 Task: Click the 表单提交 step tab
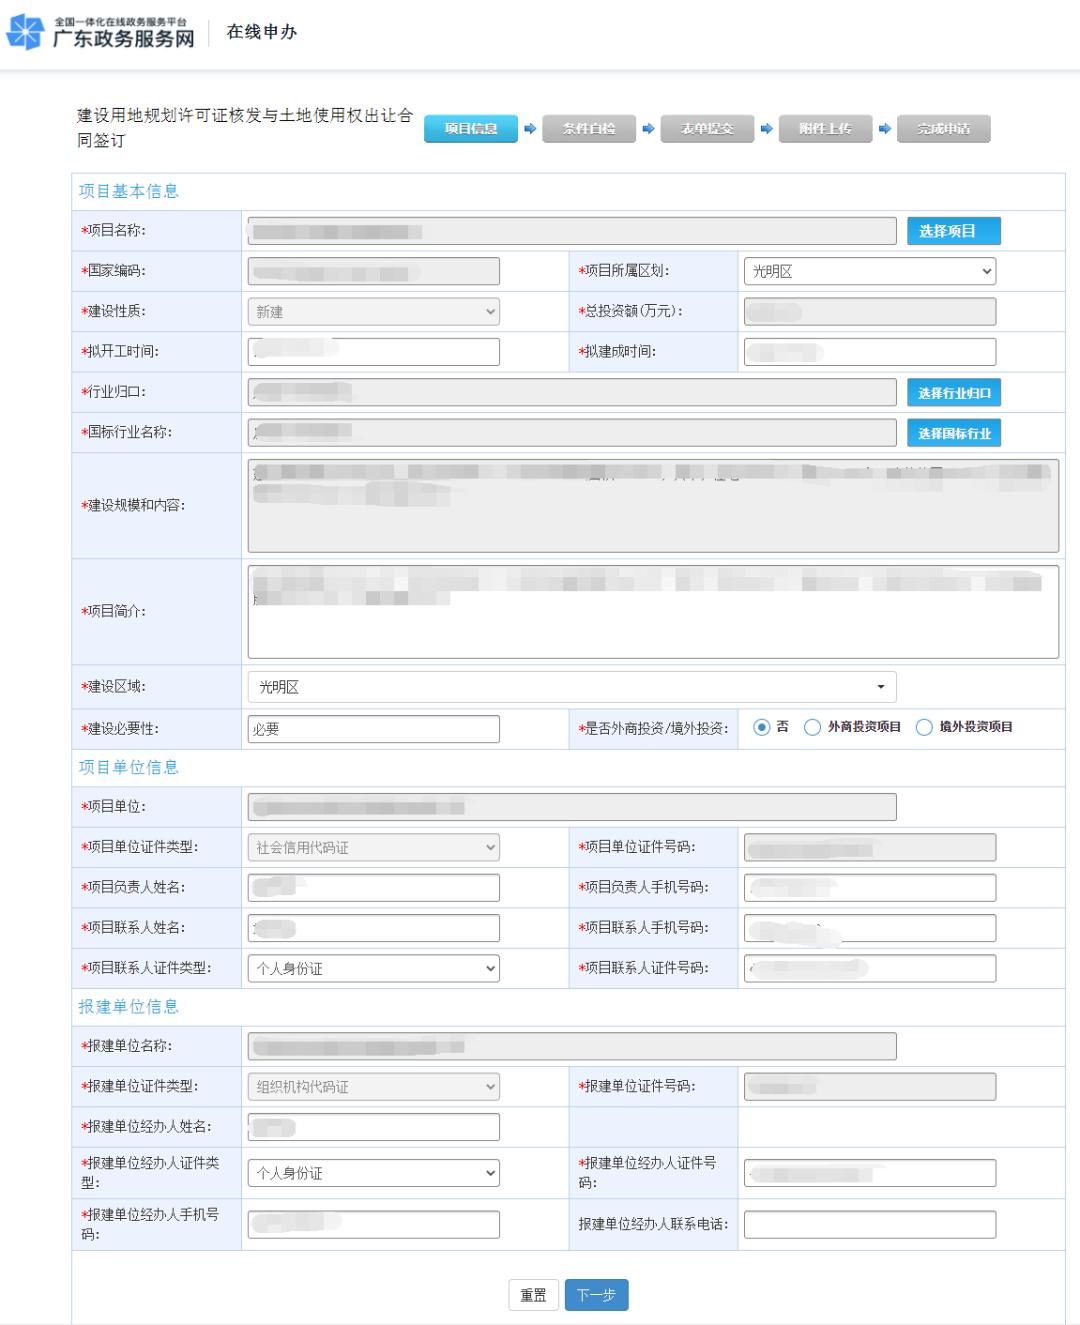click(707, 129)
